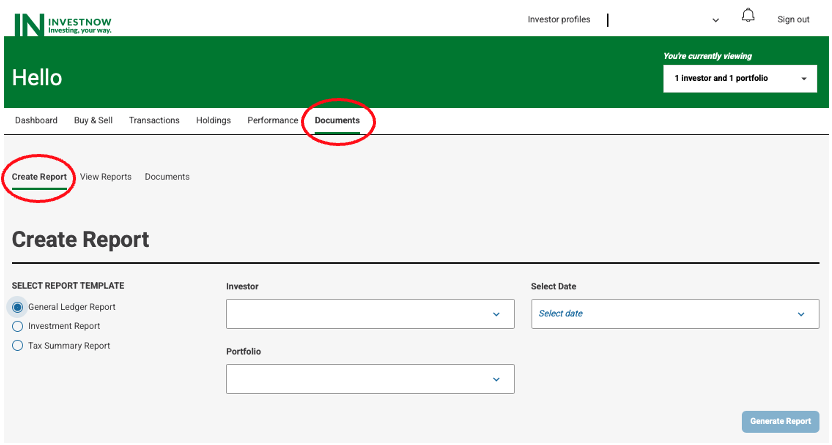Choose the Investment Report template
The height and width of the screenshot is (445, 832).
pos(18,326)
